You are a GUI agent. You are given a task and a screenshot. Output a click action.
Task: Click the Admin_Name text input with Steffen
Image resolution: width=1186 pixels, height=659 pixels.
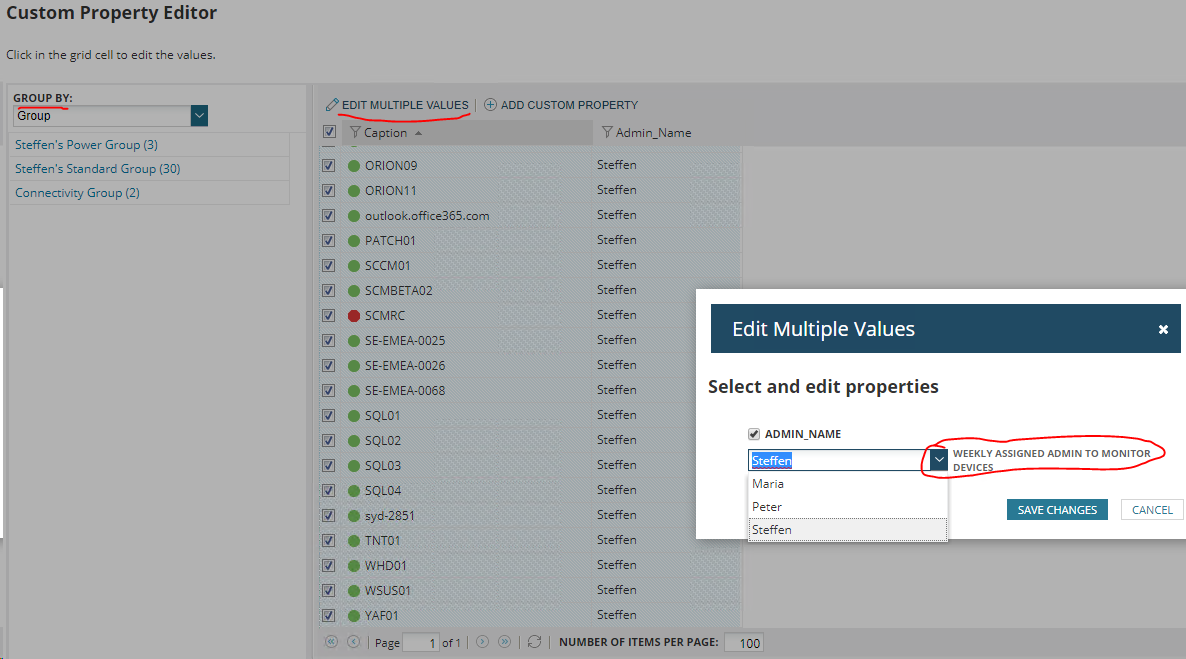tap(839, 460)
